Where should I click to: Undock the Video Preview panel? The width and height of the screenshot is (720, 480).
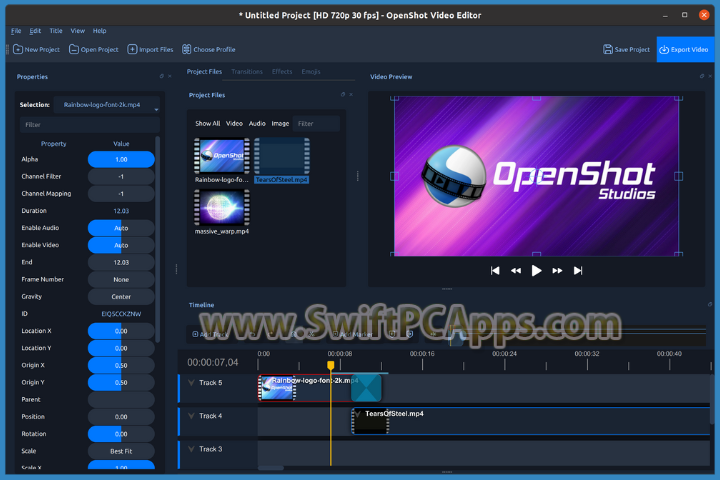702,76
